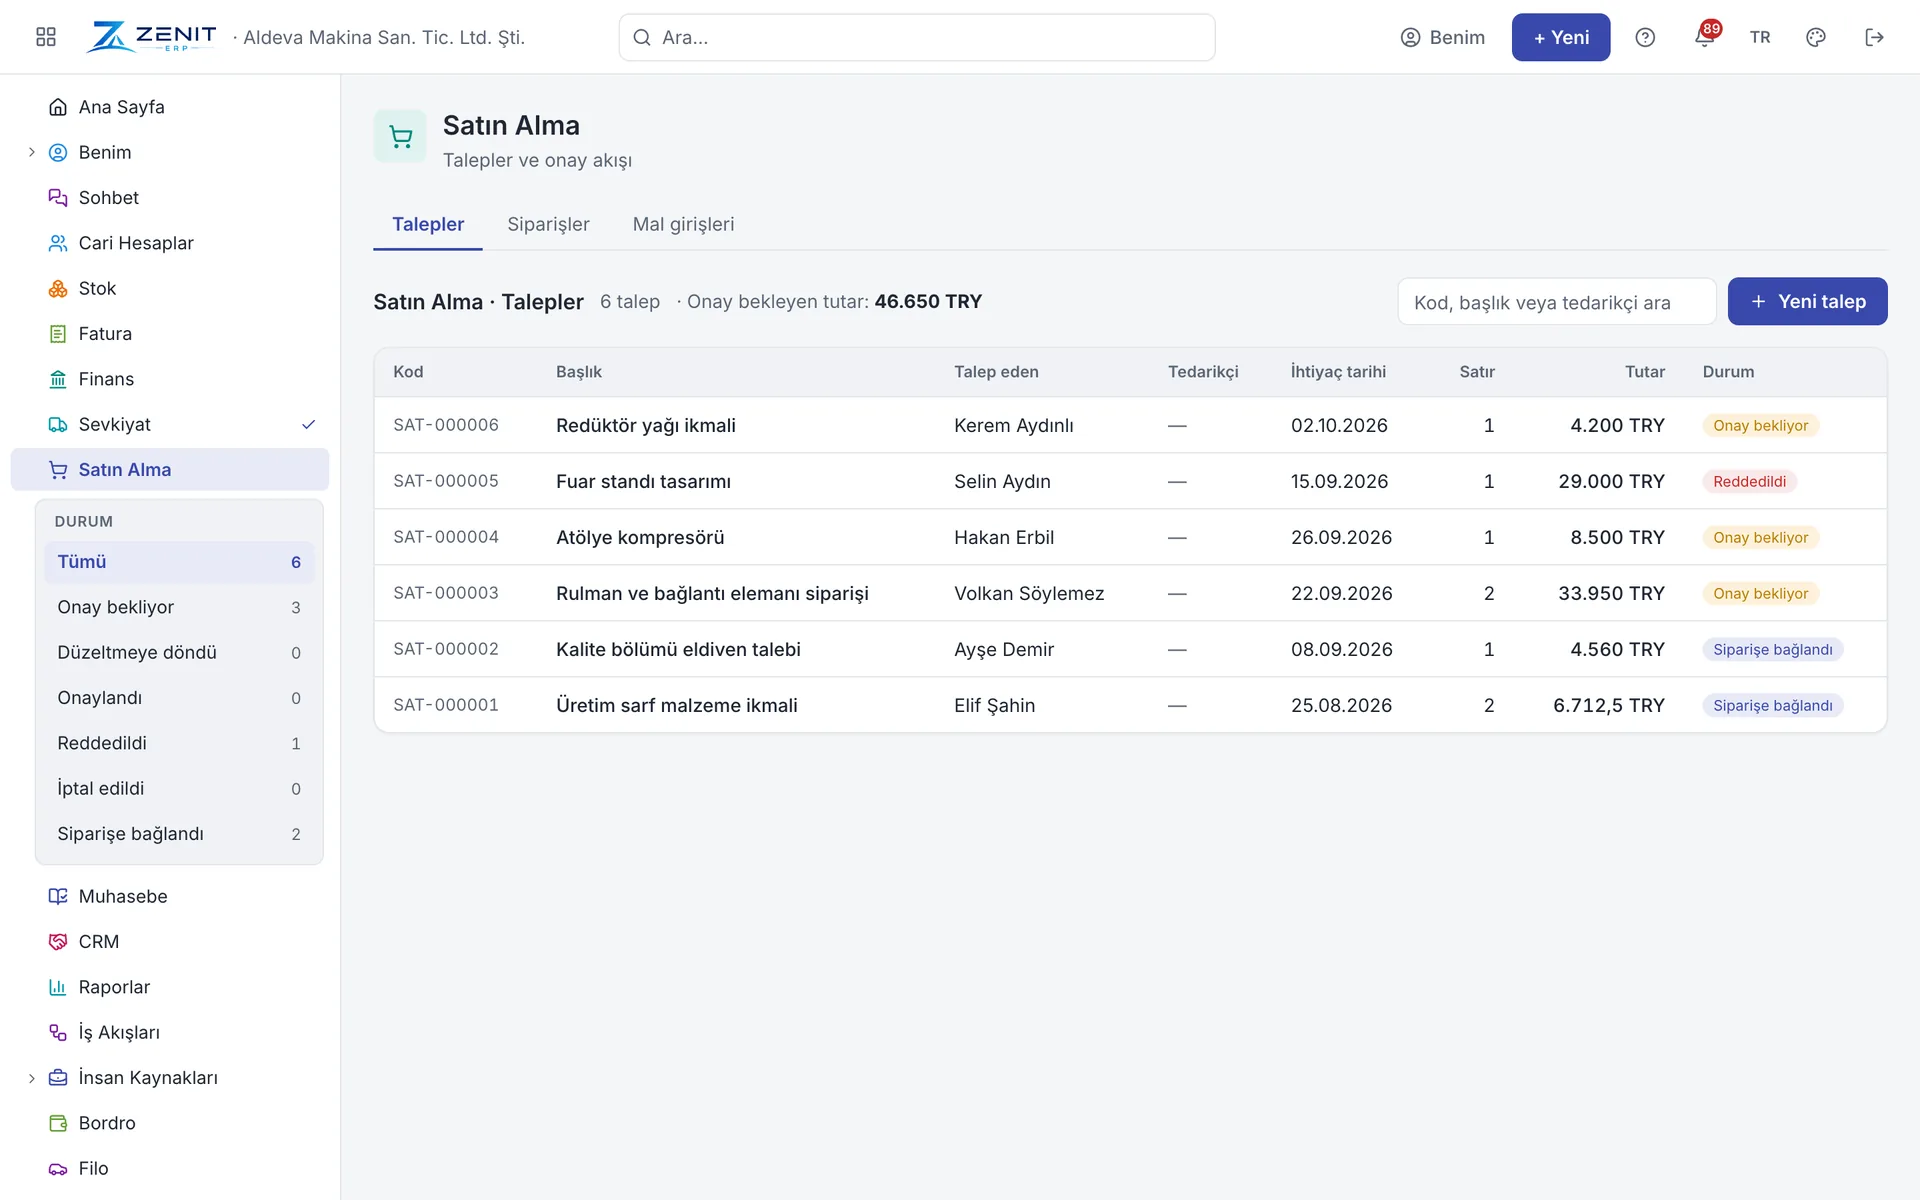Open Sohbet chat in sidebar
The height and width of the screenshot is (1200, 1920).
[170, 198]
